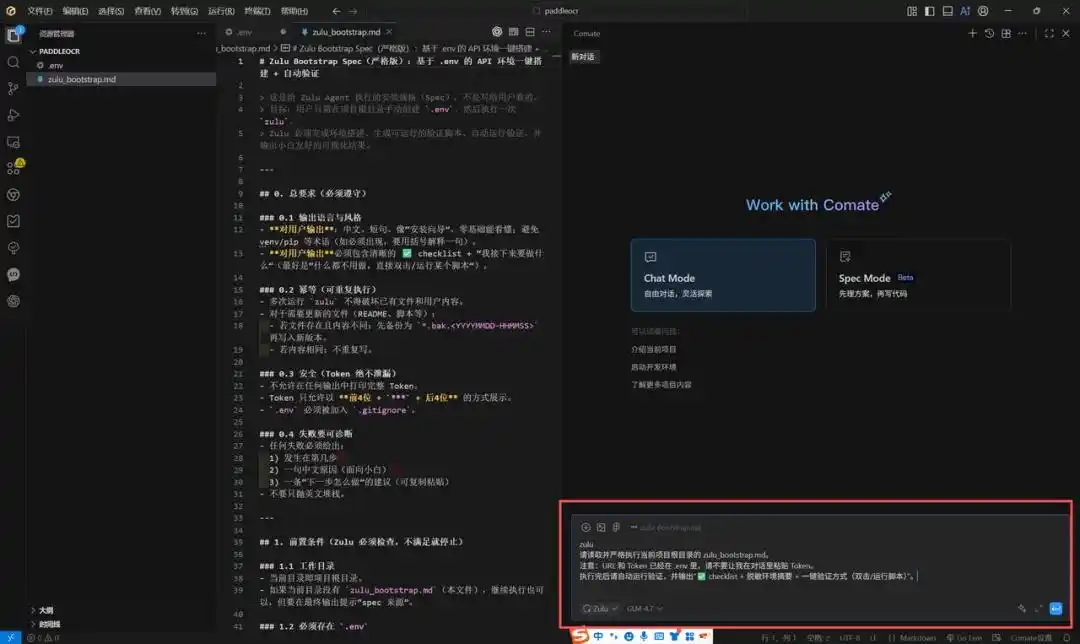
Task: Click the 了解更多项目内容 suggestion
Action: (x=661, y=384)
